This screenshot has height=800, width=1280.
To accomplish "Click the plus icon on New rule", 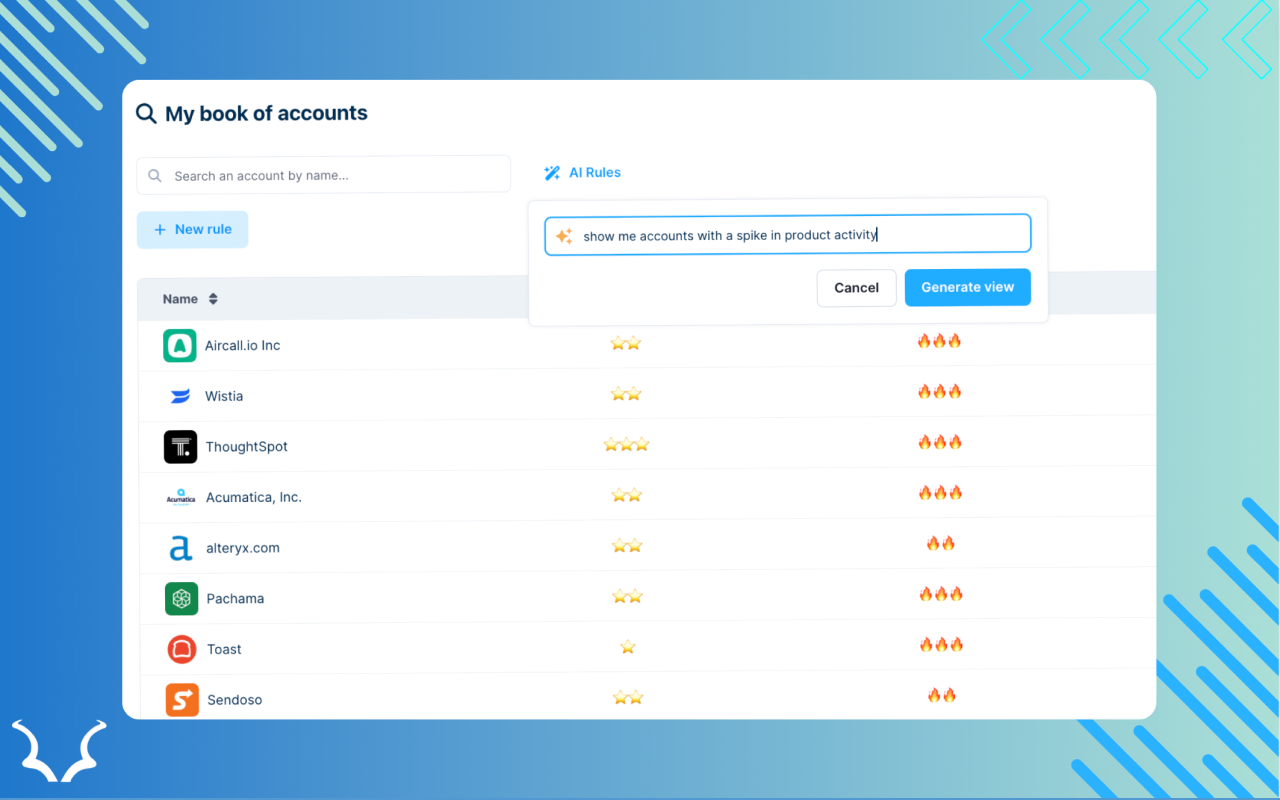I will pyautogui.click(x=160, y=230).
